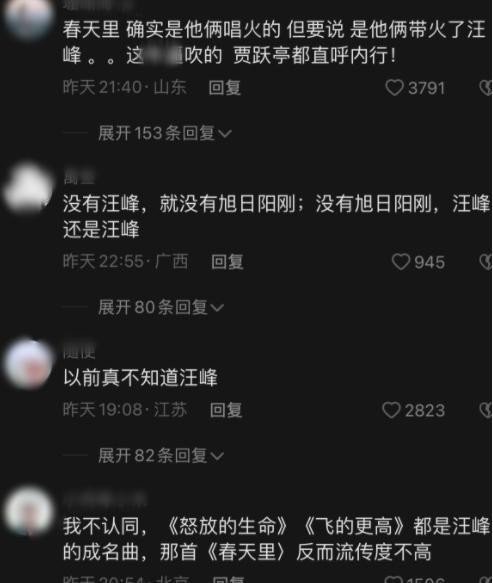Open avatar of first commenter about 春天里
The height and width of the screenshot is (583, 493).
[x=28, y=17]
